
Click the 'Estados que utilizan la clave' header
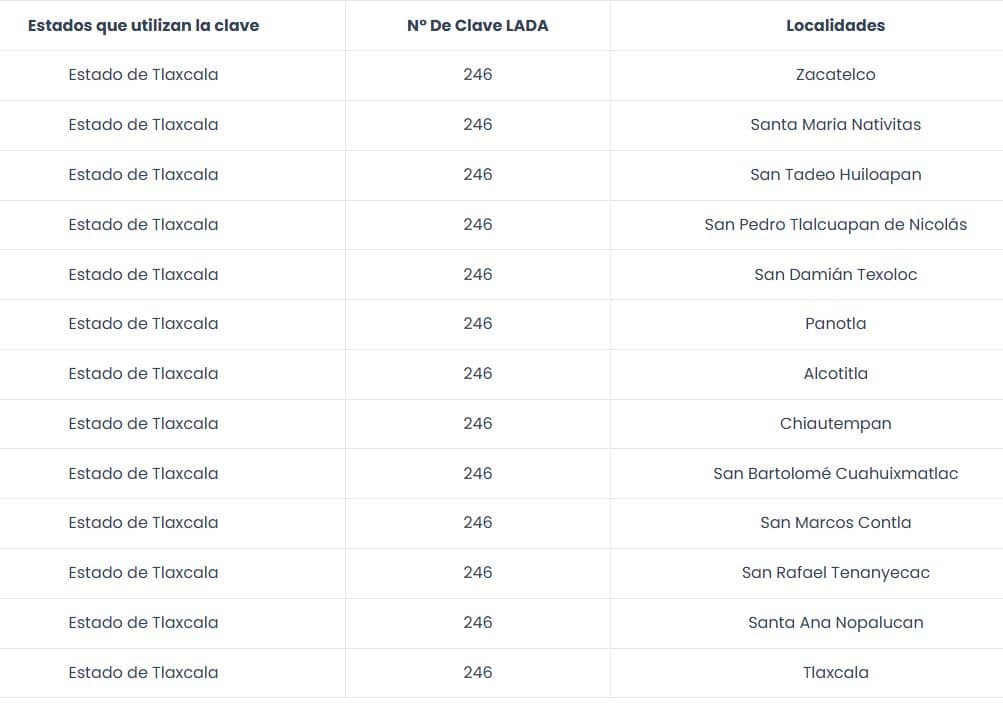(x=143, y=26)
